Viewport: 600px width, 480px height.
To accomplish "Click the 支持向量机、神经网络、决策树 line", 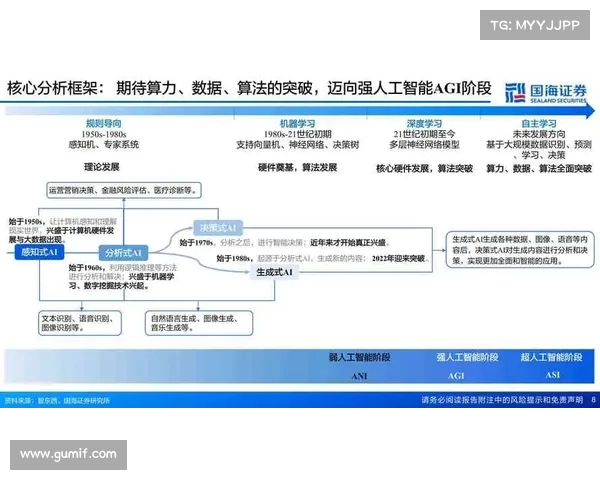I will pos(297,145).
